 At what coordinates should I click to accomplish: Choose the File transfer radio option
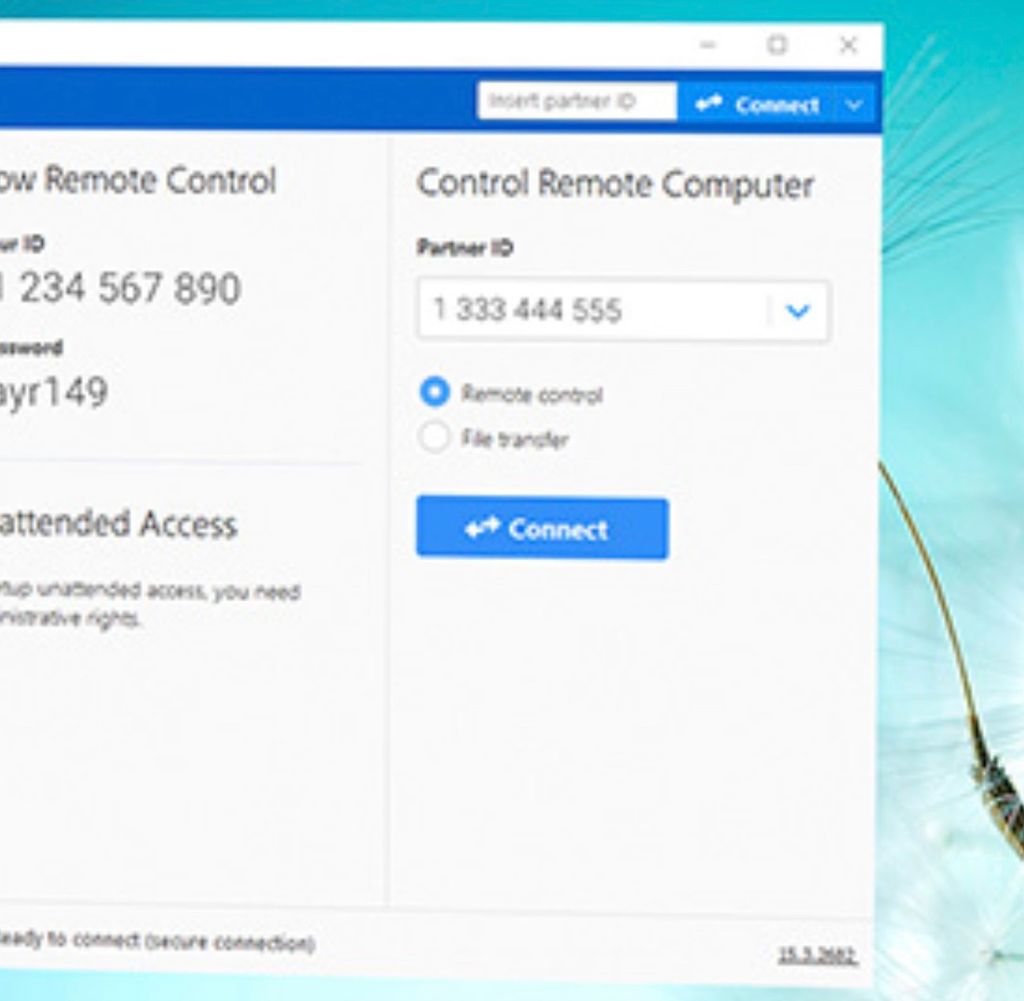click(435, 438)
